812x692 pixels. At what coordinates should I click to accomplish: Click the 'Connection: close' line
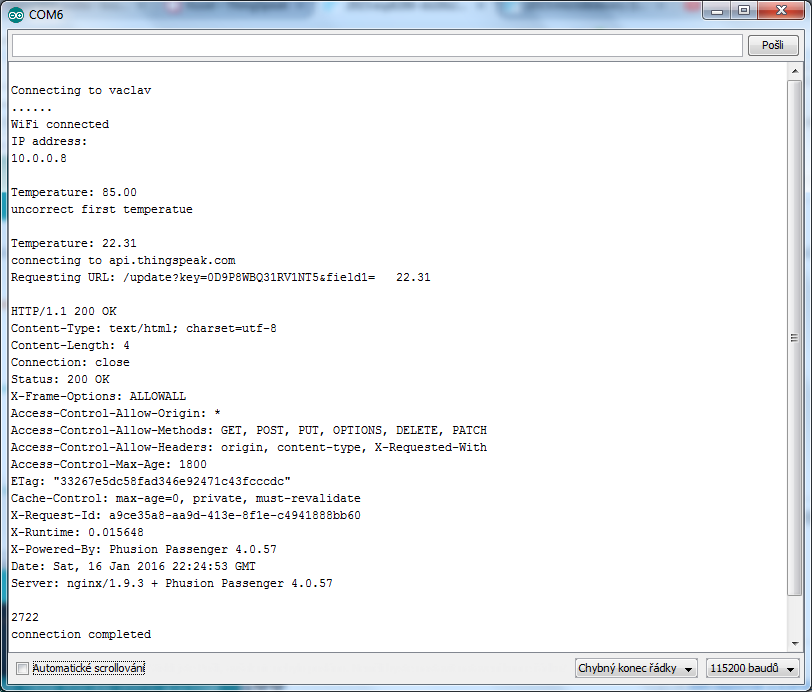70,363
